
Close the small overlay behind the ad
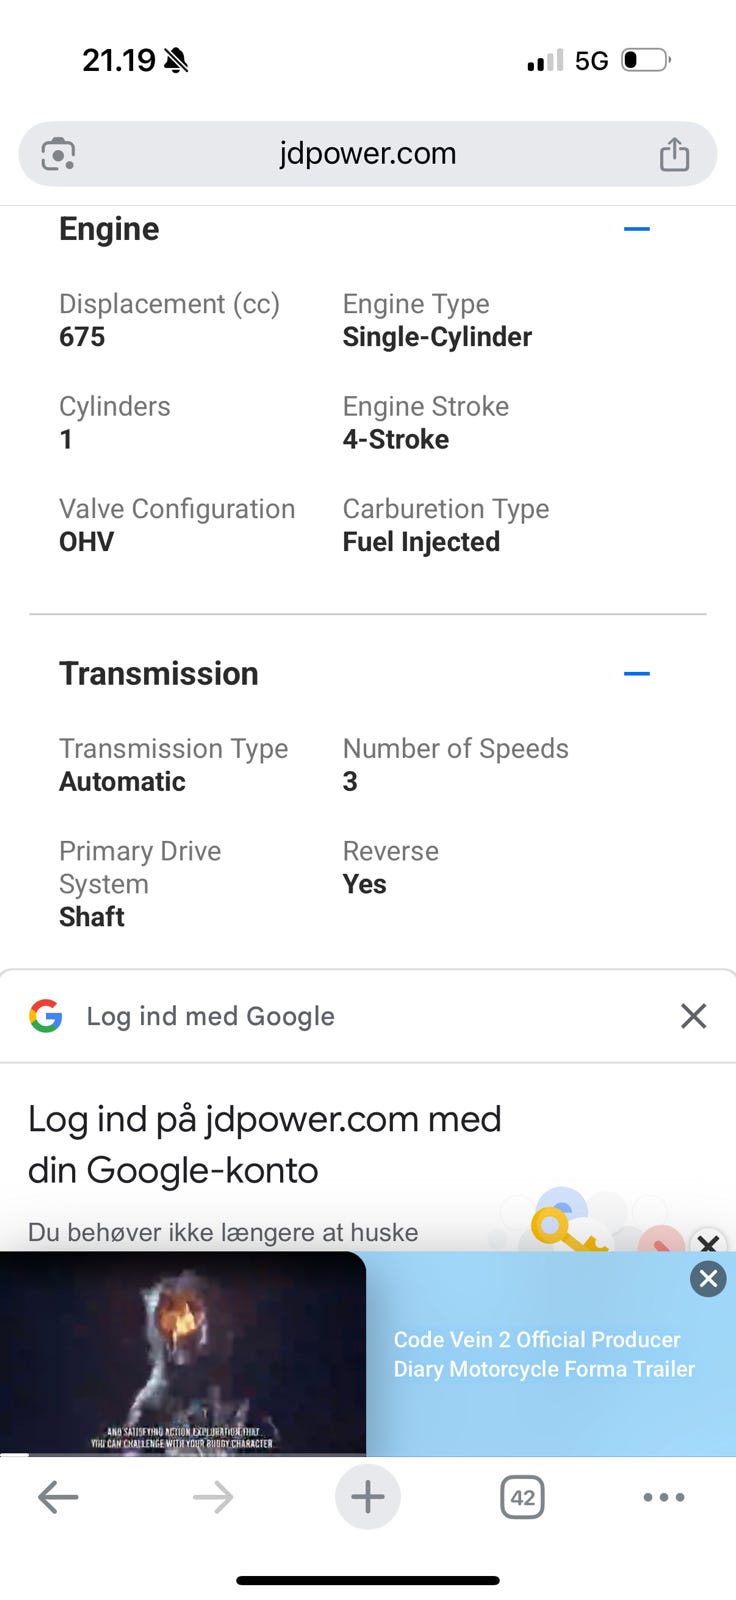(708, 1243)
